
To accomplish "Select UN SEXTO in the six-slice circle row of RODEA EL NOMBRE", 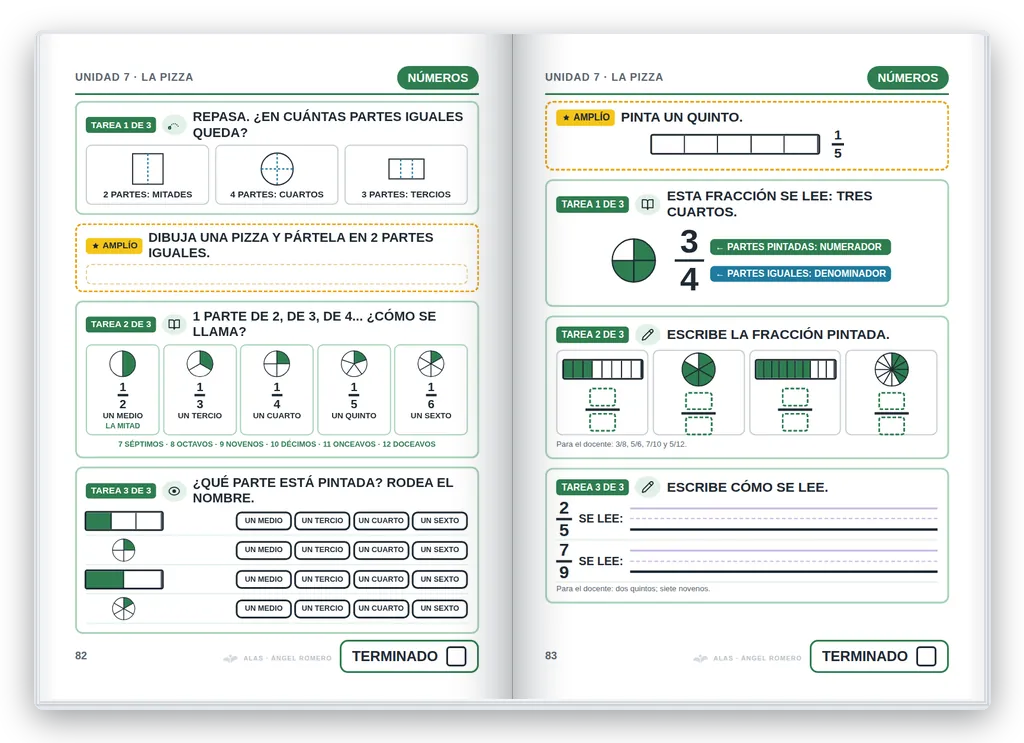I will click(440, 608).
